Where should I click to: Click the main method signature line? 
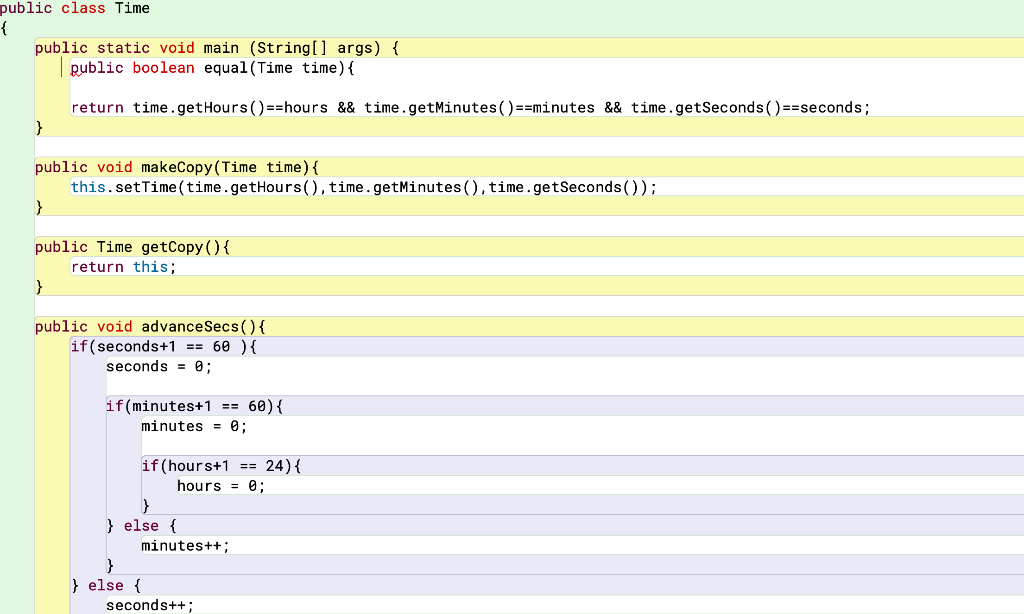pos(217,48)
